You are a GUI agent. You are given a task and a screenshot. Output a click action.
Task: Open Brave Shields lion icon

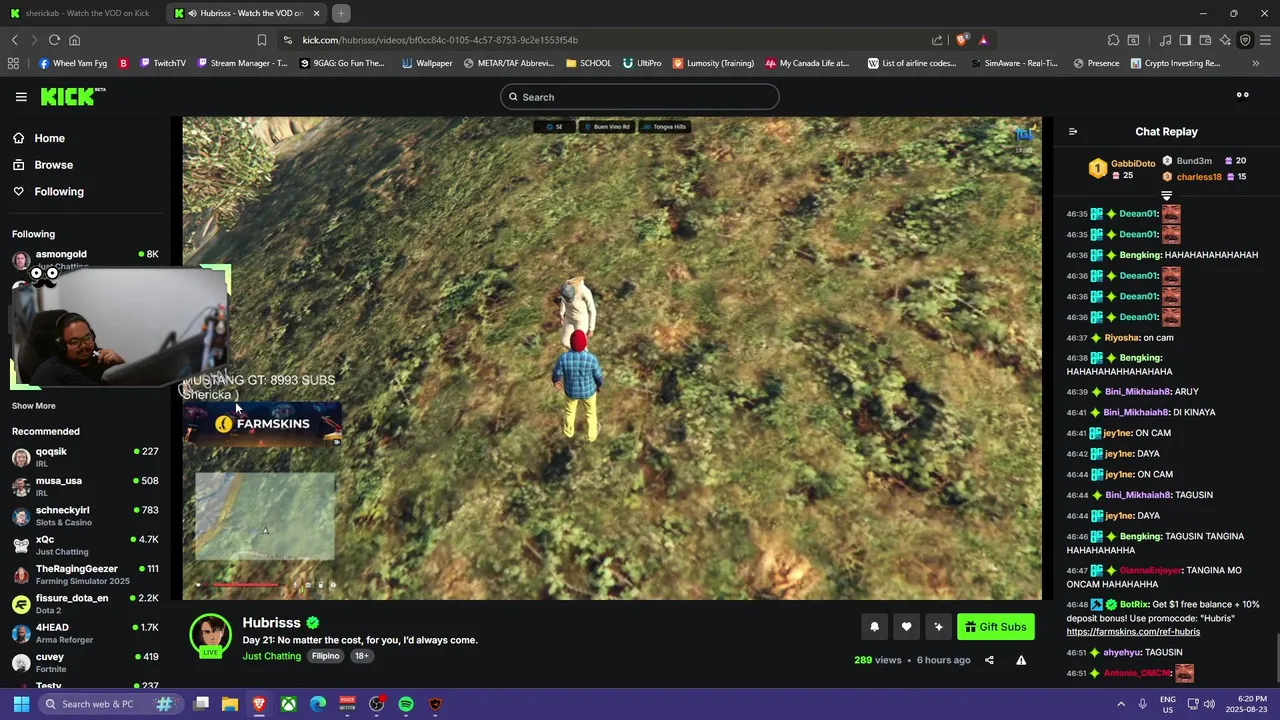pyautogui.click(x=962, y=40)
